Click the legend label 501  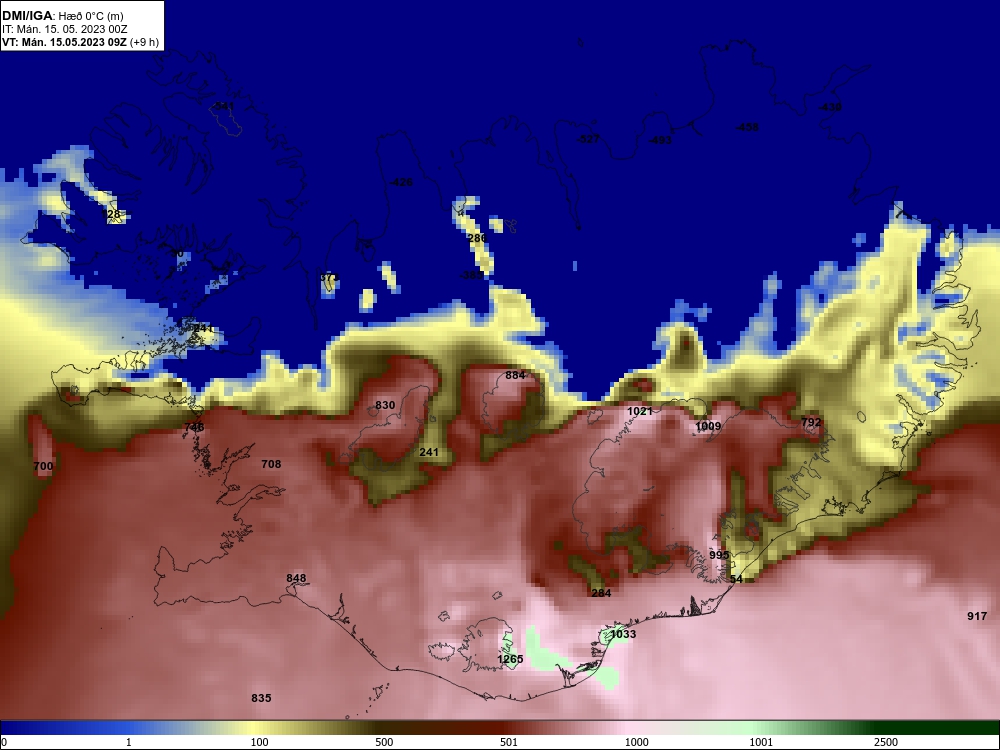[509, 742]
